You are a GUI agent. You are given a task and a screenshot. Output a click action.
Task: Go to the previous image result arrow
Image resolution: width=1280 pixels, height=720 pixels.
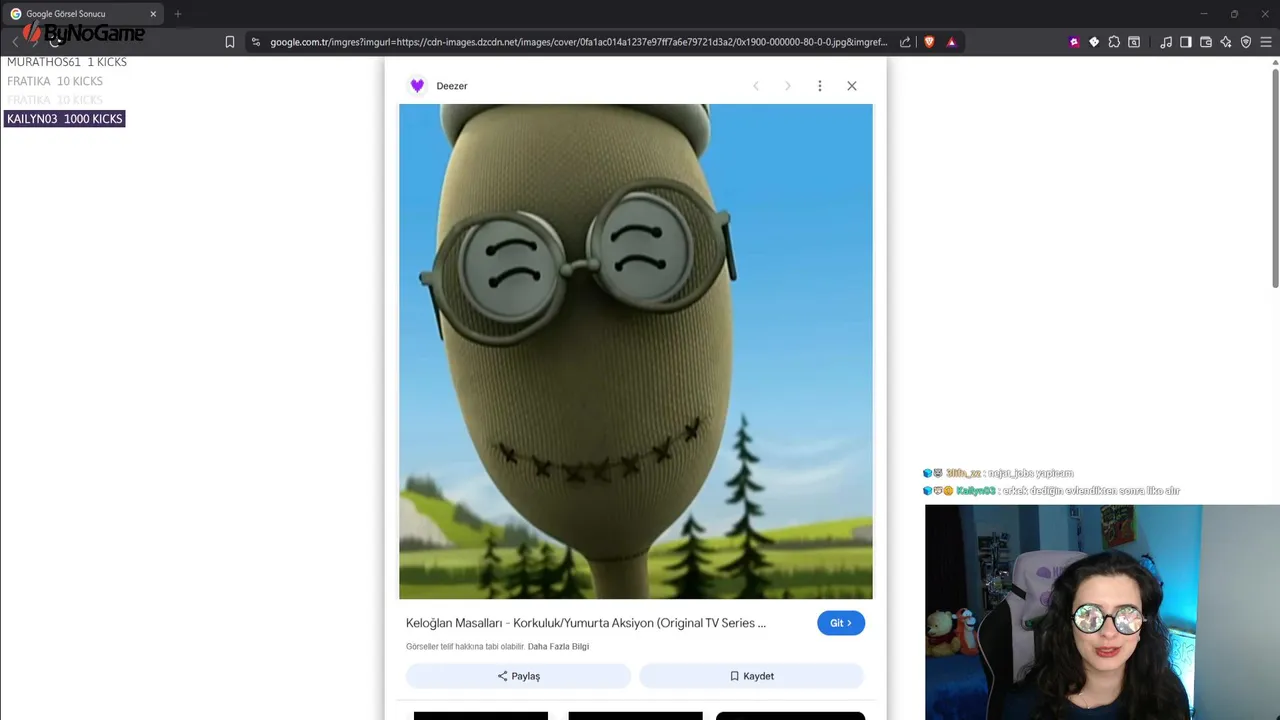[x=756, y=86]
